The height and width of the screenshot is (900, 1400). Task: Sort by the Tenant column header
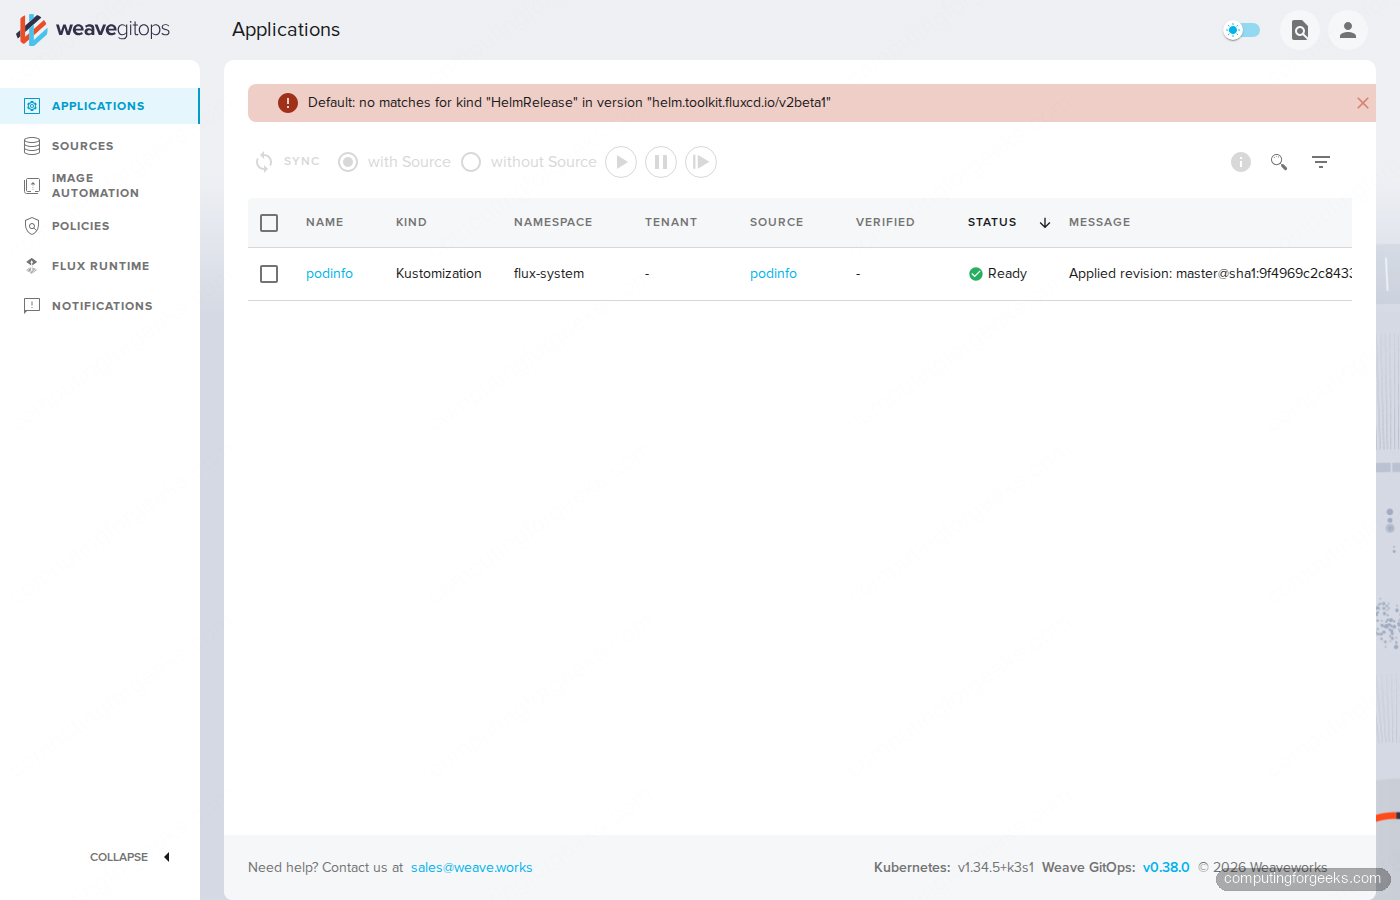(671, 222)
